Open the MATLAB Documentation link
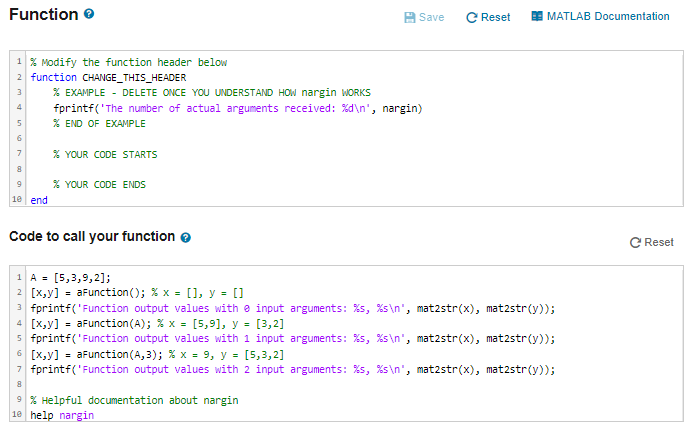Image resolution: width=690 pixels, height=429 pixels. pyautogui.click(x=600, y=16)
